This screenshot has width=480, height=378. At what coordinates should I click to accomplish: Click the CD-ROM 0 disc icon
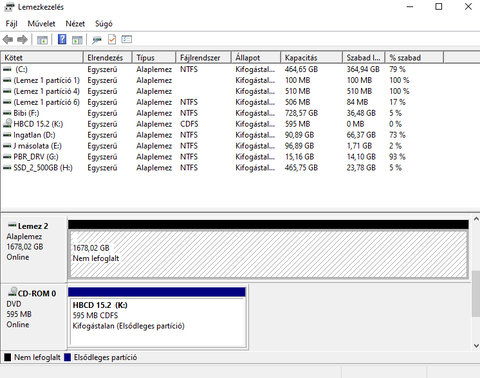pos(12,292)
